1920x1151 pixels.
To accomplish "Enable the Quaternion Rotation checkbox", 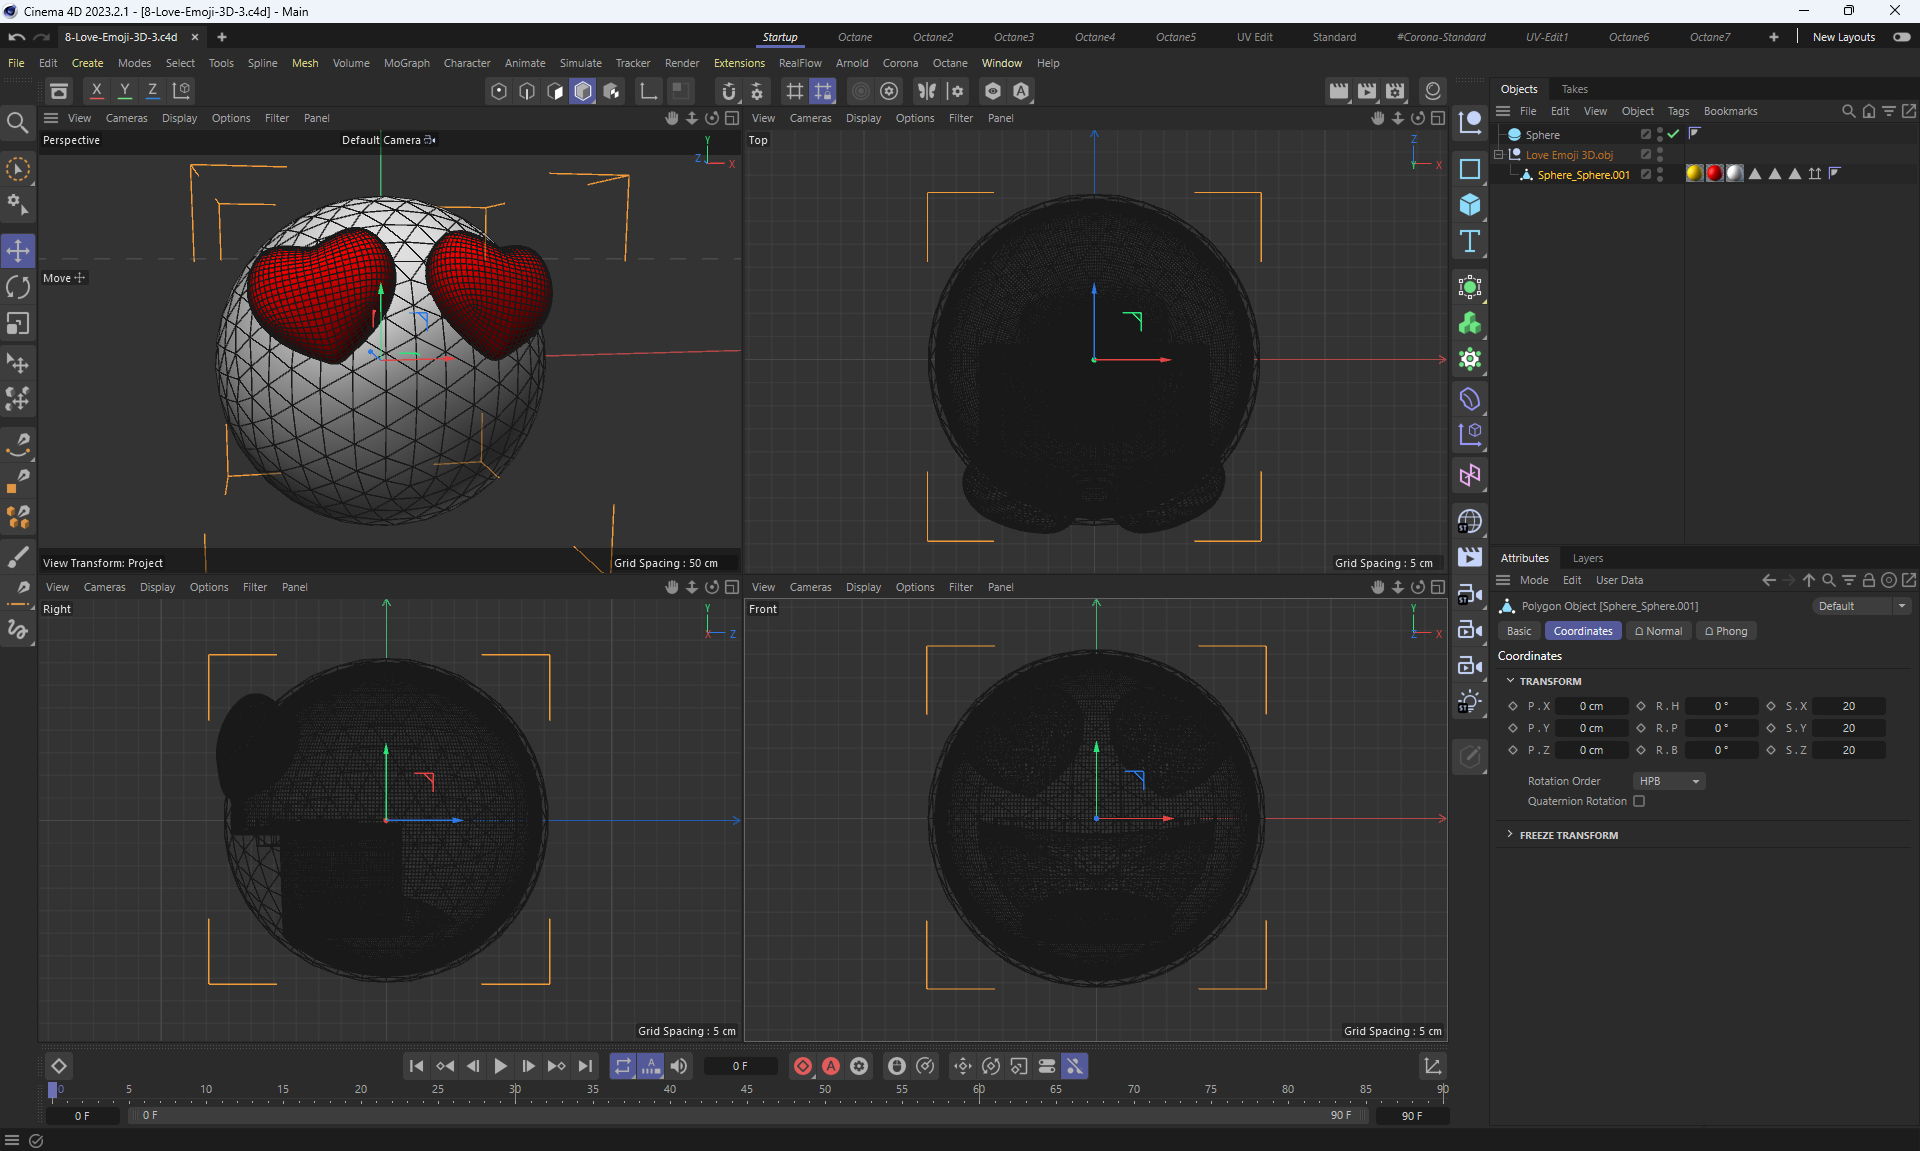I will coord(1639,801).
